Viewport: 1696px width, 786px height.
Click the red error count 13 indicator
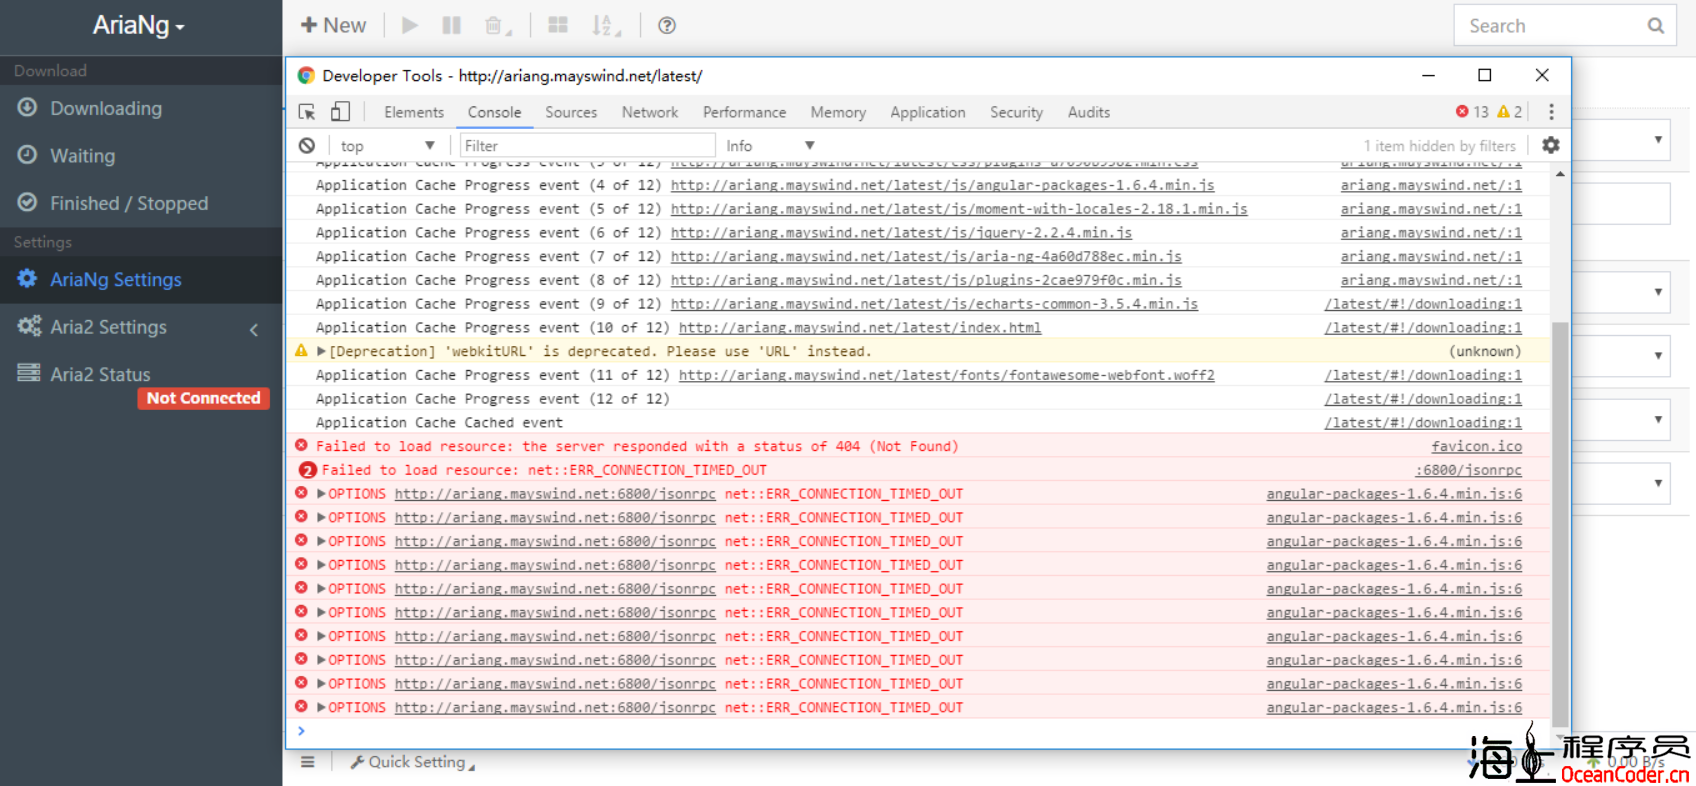[1472, 112]
